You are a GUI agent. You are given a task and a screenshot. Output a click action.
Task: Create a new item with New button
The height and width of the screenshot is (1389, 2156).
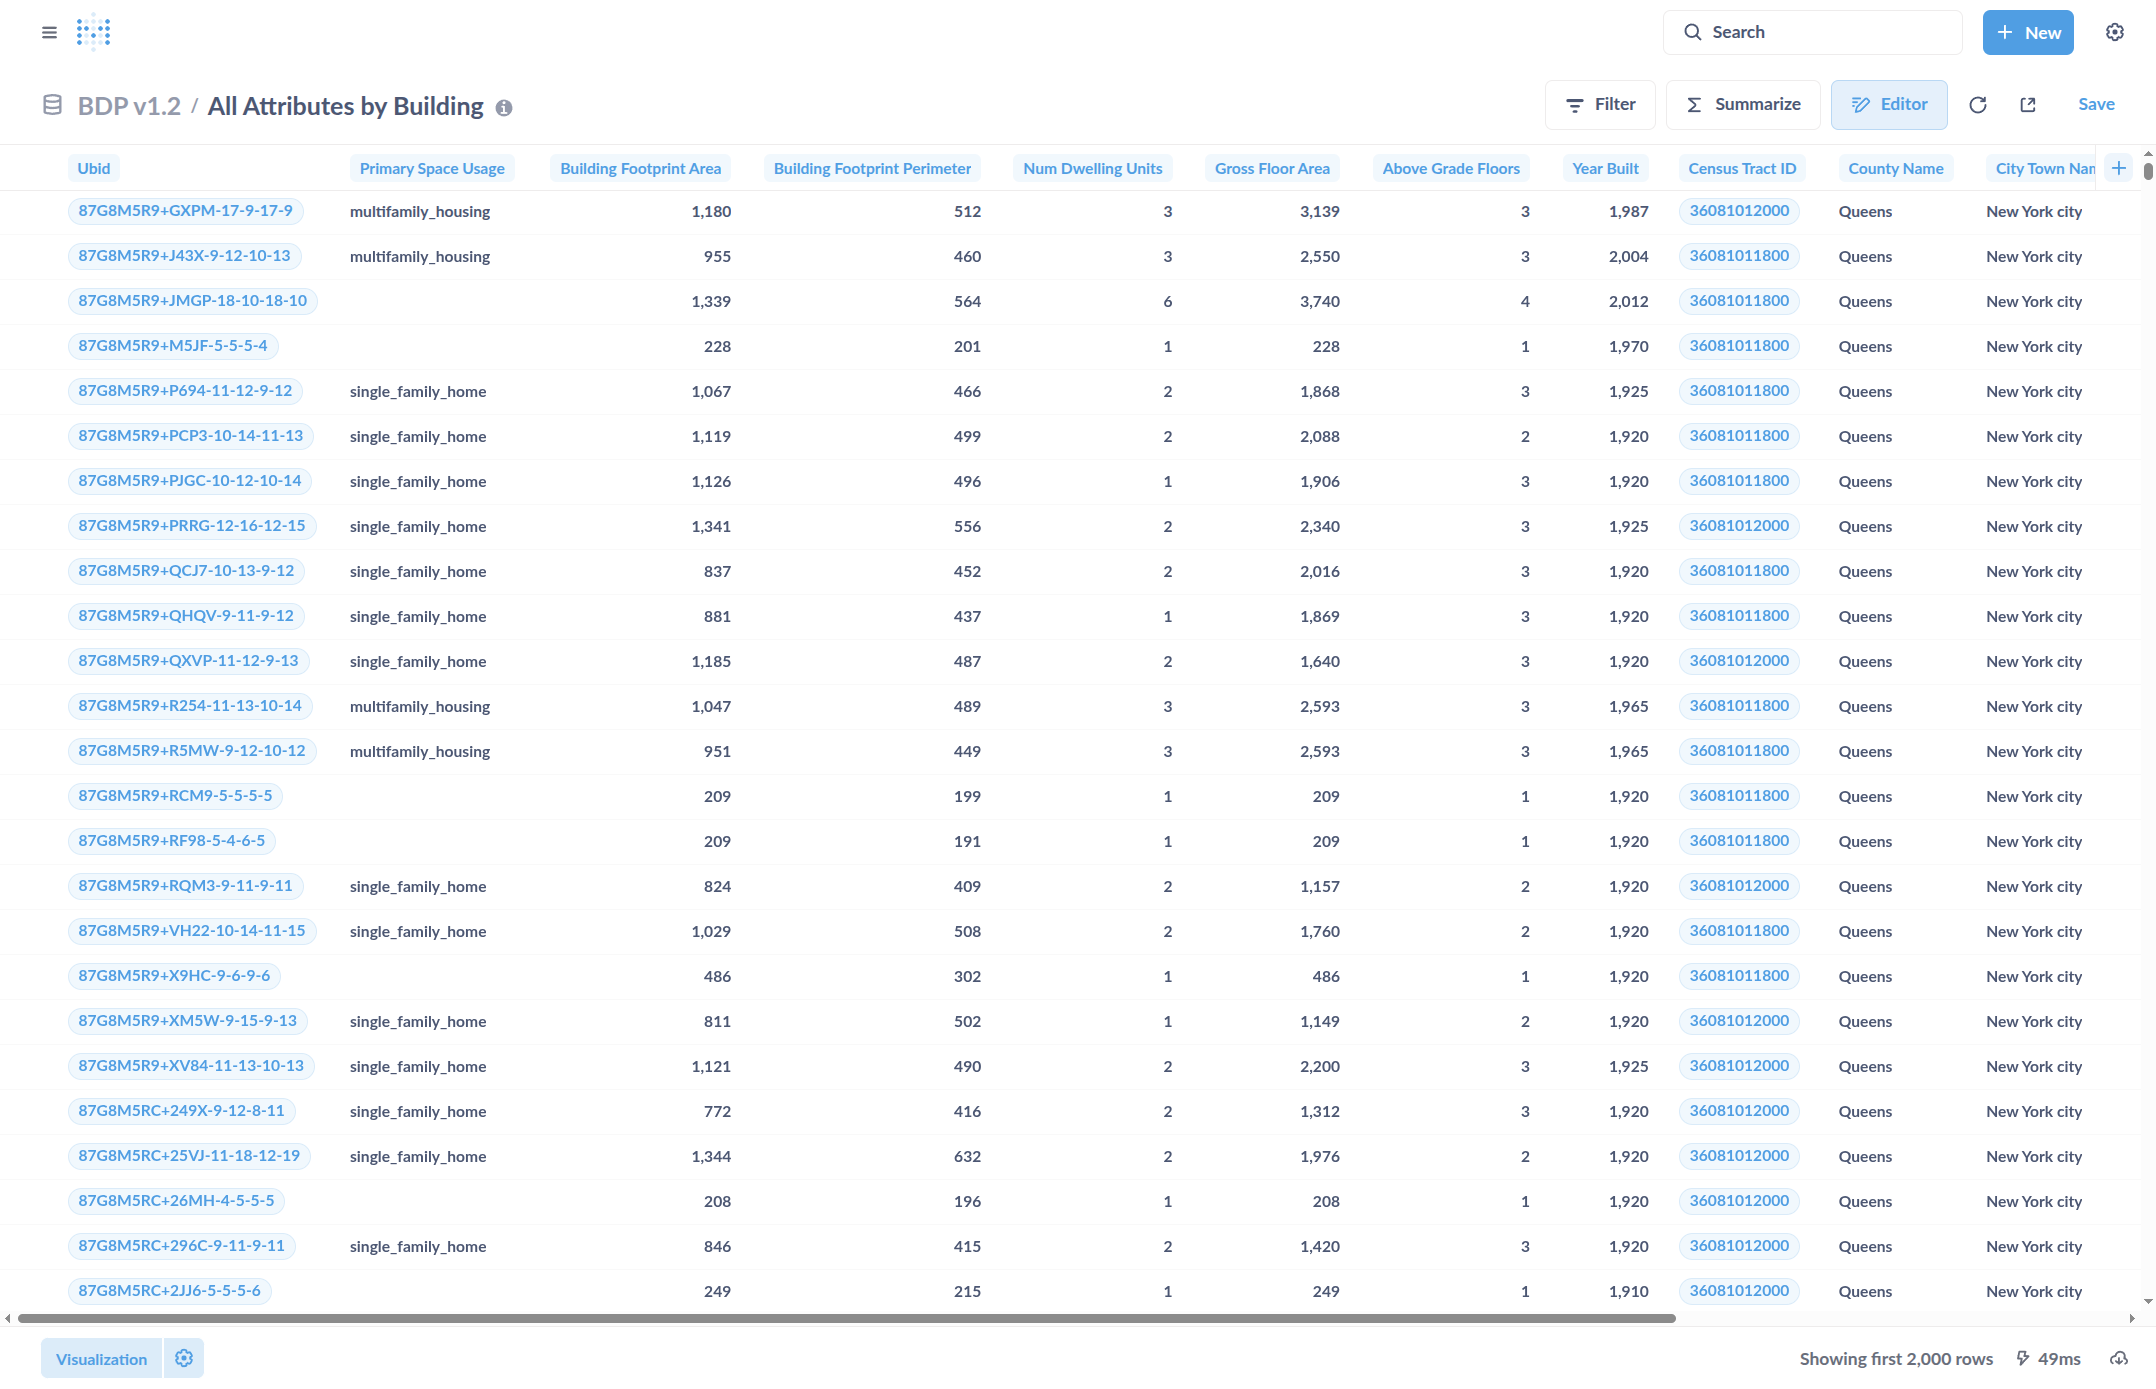(x=2027, y=32)
